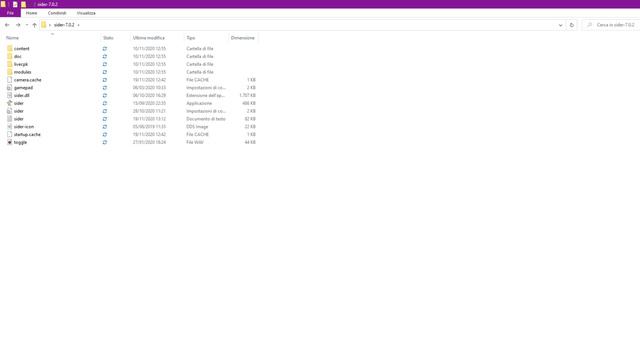Sort by the Stato column header
Image resolution: width=640 pixels, height=360 pixels.
click(108, 38)
